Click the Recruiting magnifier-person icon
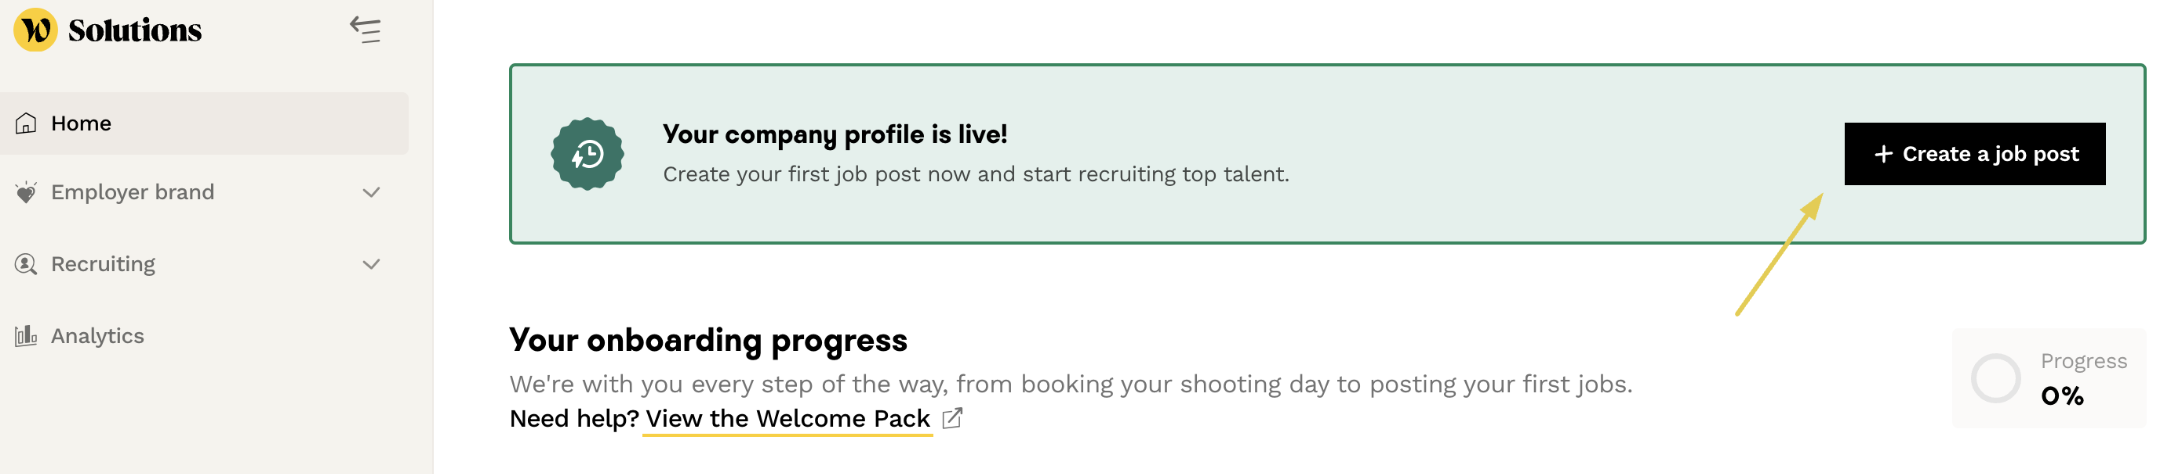This screenshot has height=474, width=2182. pyautogui.click(x=26, y=264)
